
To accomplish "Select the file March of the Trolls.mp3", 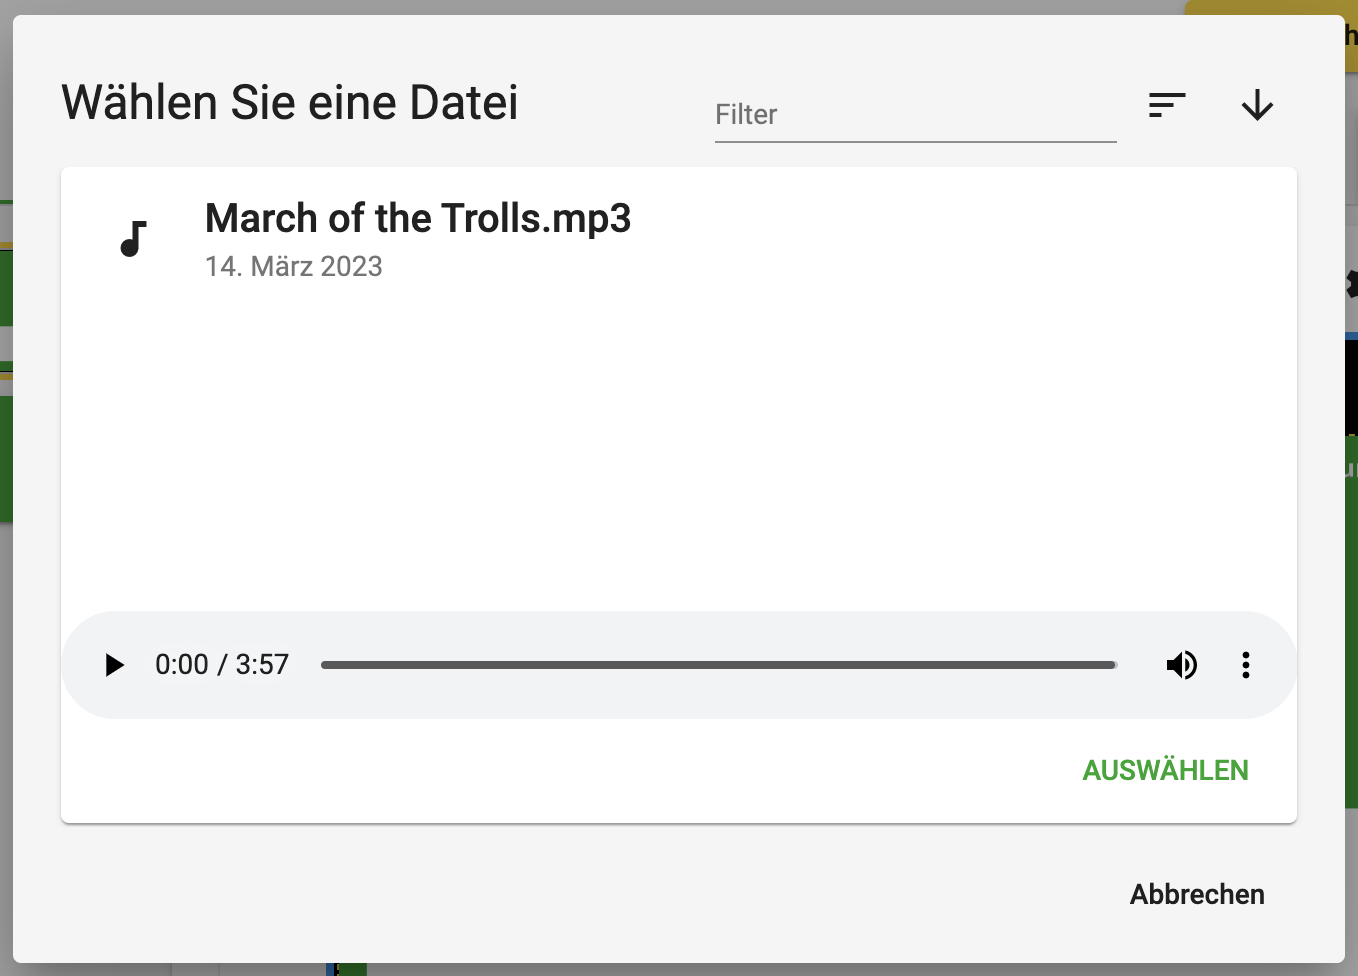I will (418, 218).
